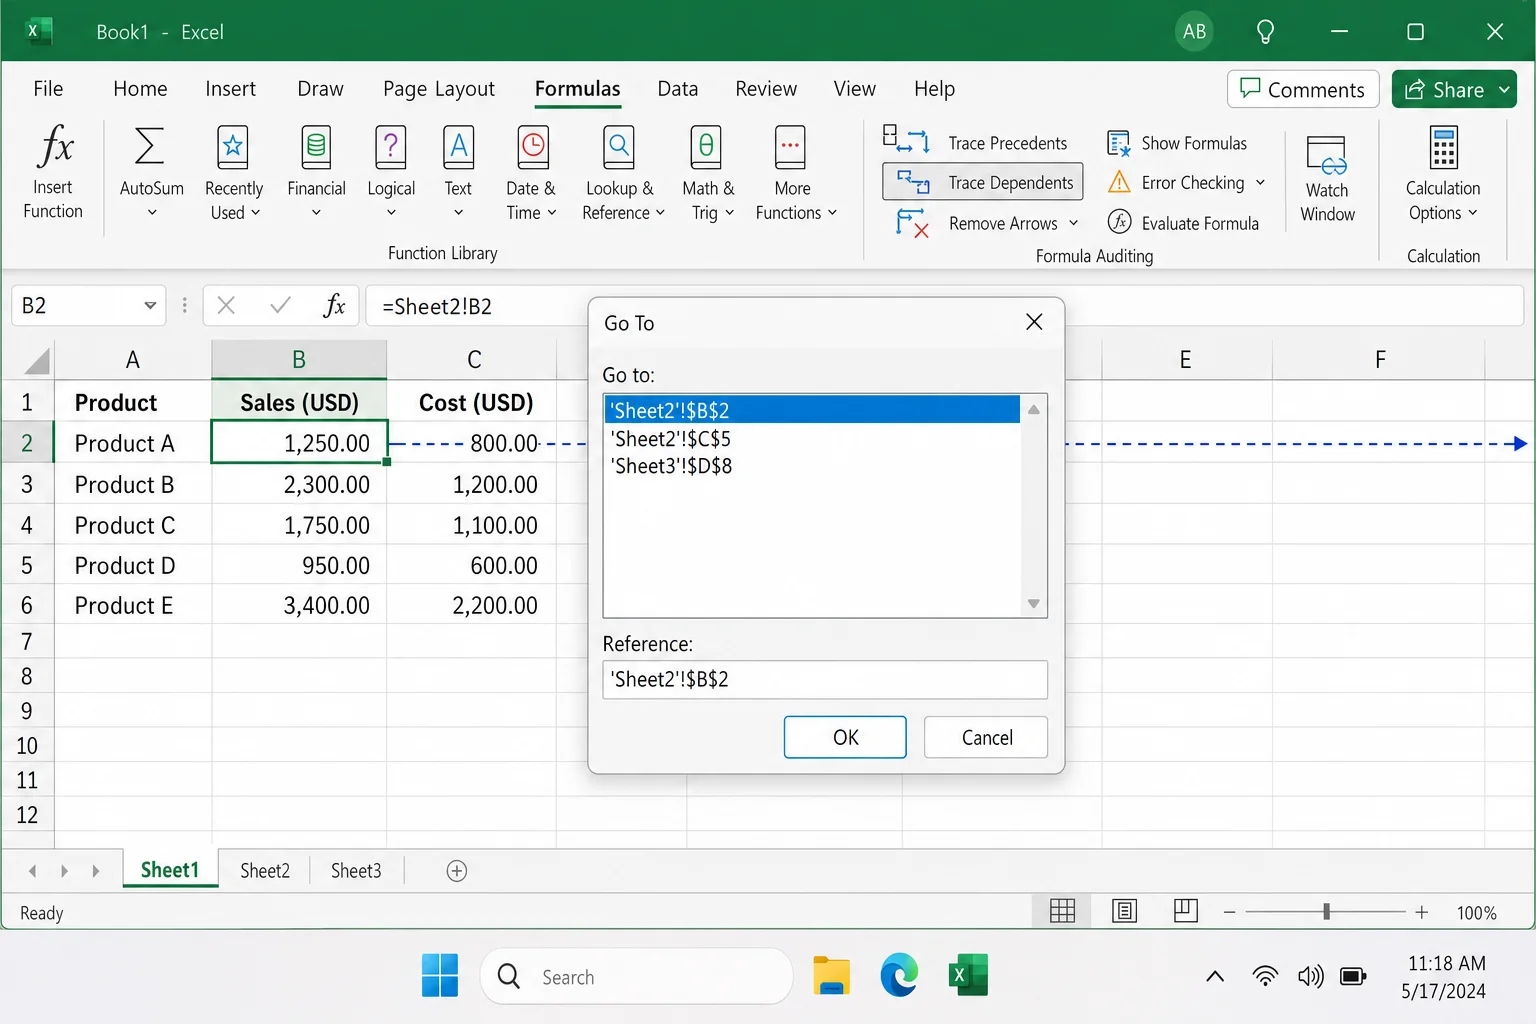Open the Comments pane

tap(1303, 90)
